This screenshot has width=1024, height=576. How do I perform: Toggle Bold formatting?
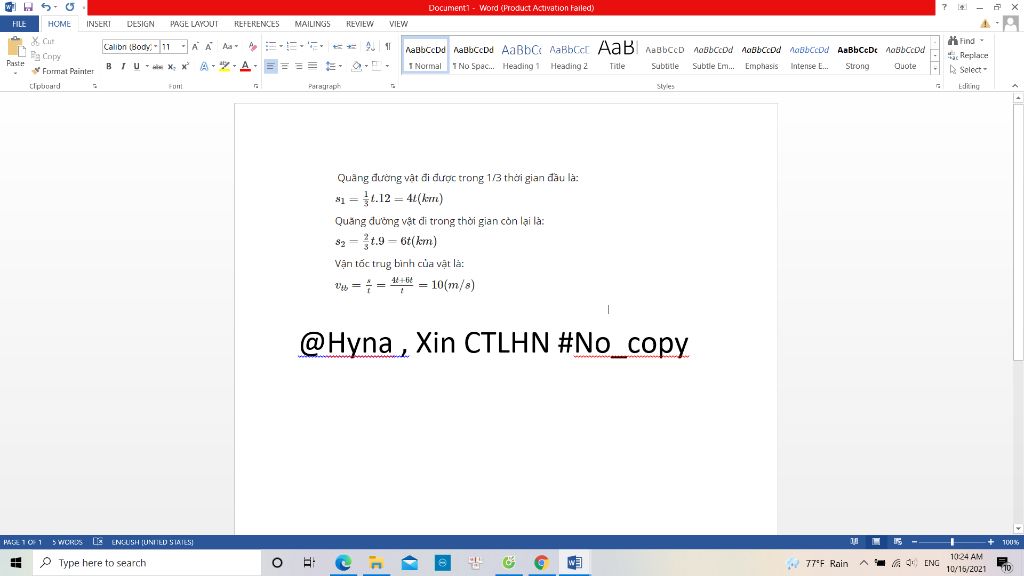tap(108, 66)
